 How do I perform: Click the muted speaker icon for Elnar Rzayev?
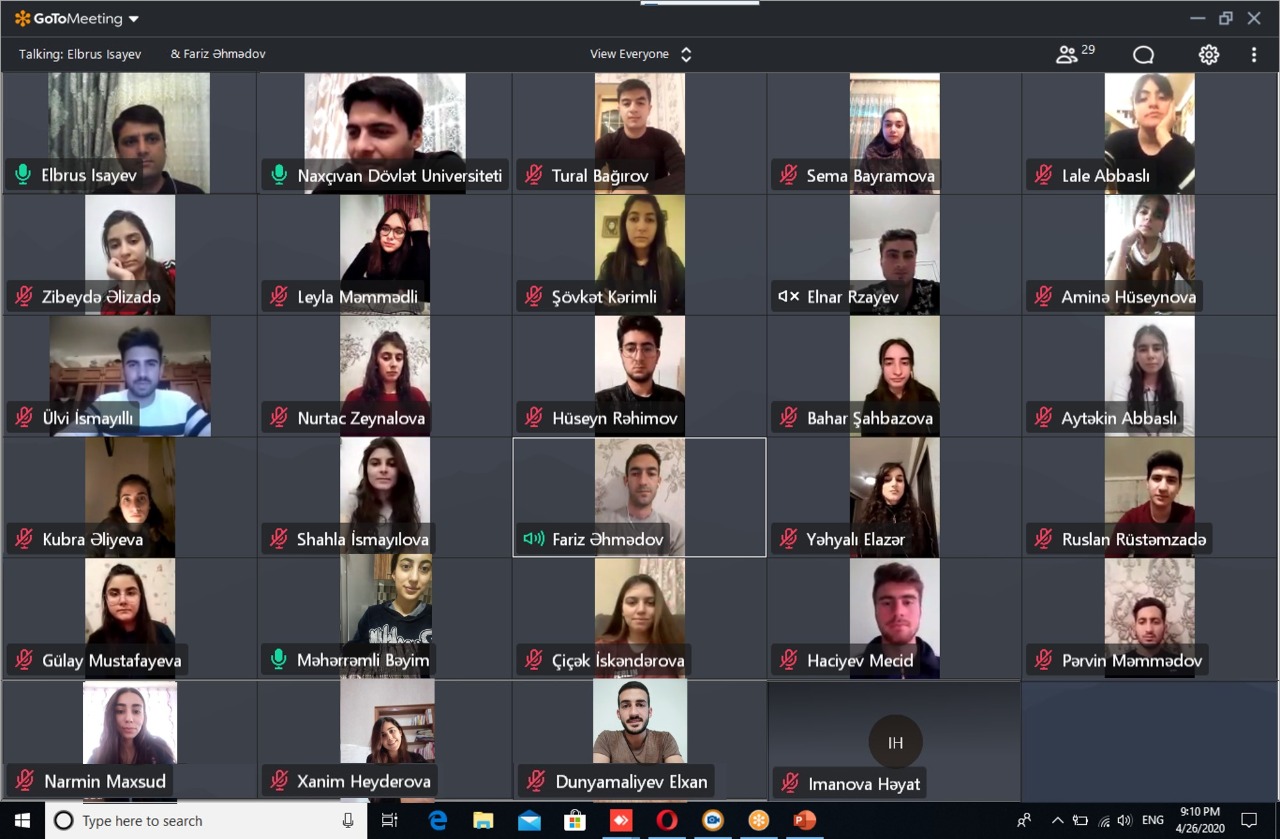click(789, 297)
